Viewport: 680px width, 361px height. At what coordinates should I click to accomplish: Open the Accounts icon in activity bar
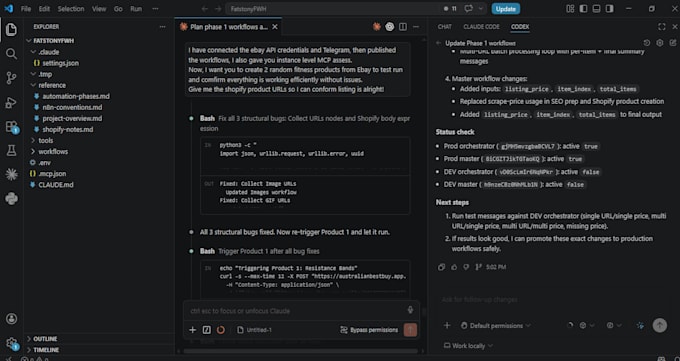[x=11, y=319]
